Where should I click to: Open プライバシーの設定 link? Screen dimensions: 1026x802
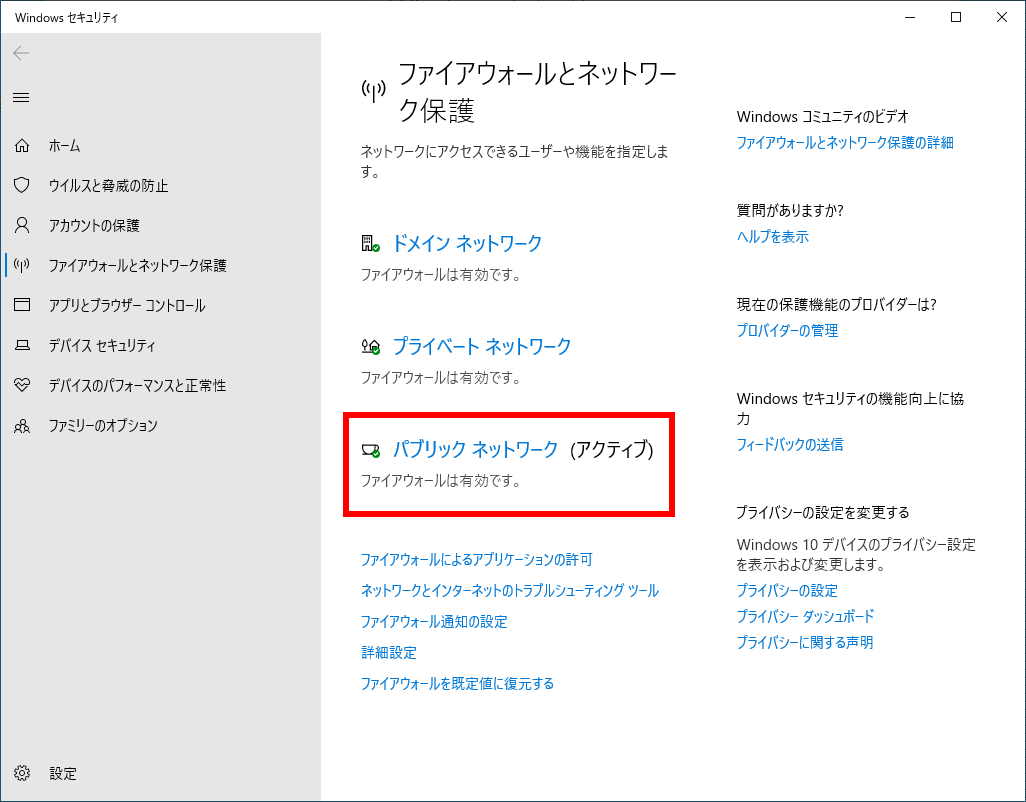click(787, 591)
